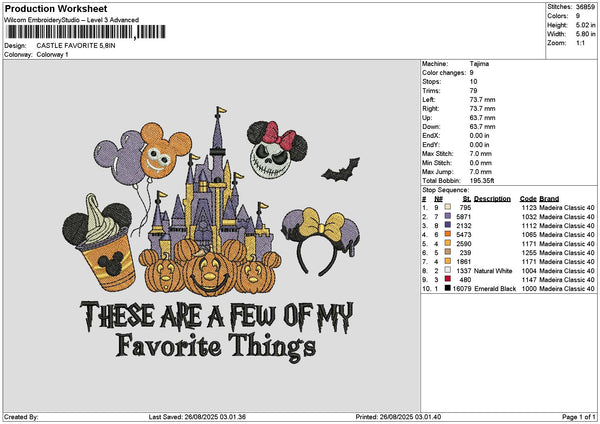600x424 pixels.
Task: Select the purple Mickey balloon
Action: (x=120, y=158)
